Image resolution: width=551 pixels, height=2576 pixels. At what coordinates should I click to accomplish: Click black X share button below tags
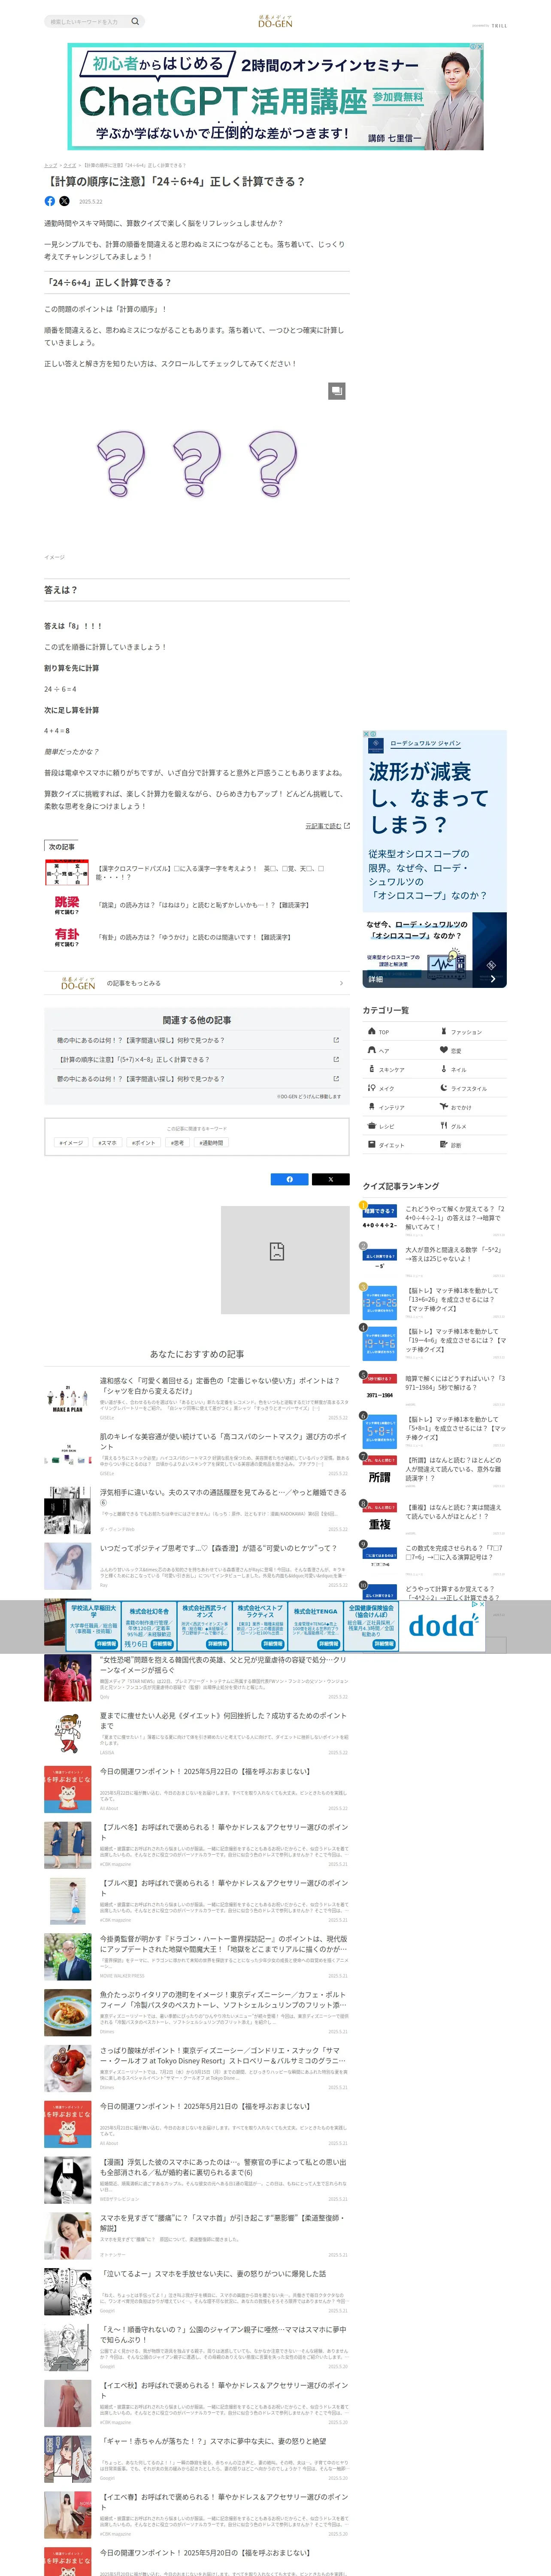pyautogui.click(x=331, y=1180)
